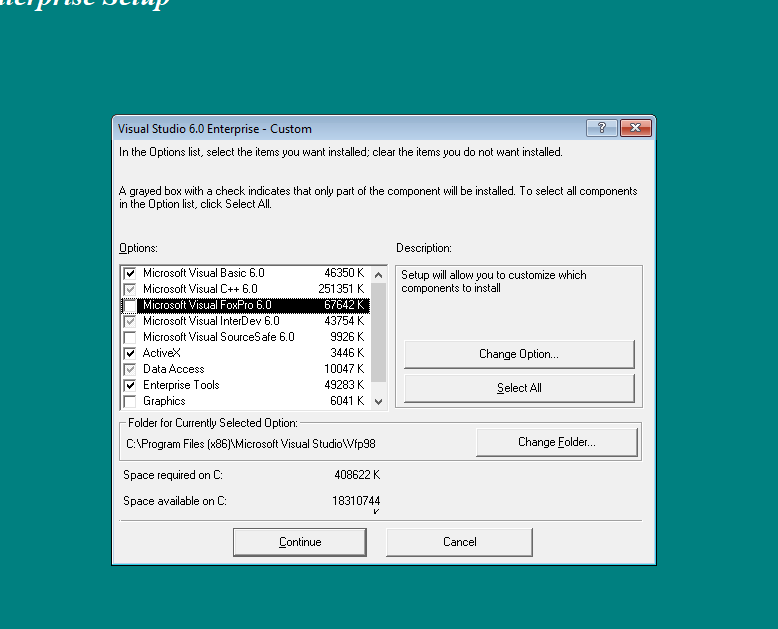Select the Microsoft Visual C++ 6.0 row label
This screenshot has height=629, width=778.
200,289
